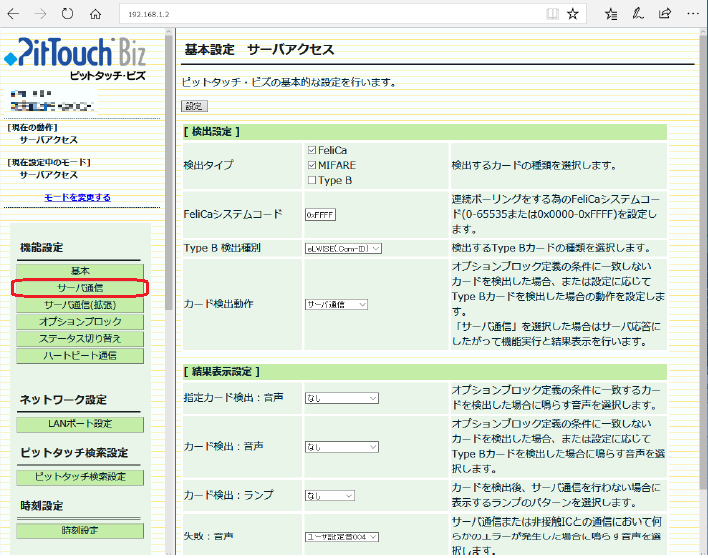Screen dimensions: 708x558
Task: Open the 基本 settings menu item
Action: point(80,271)
